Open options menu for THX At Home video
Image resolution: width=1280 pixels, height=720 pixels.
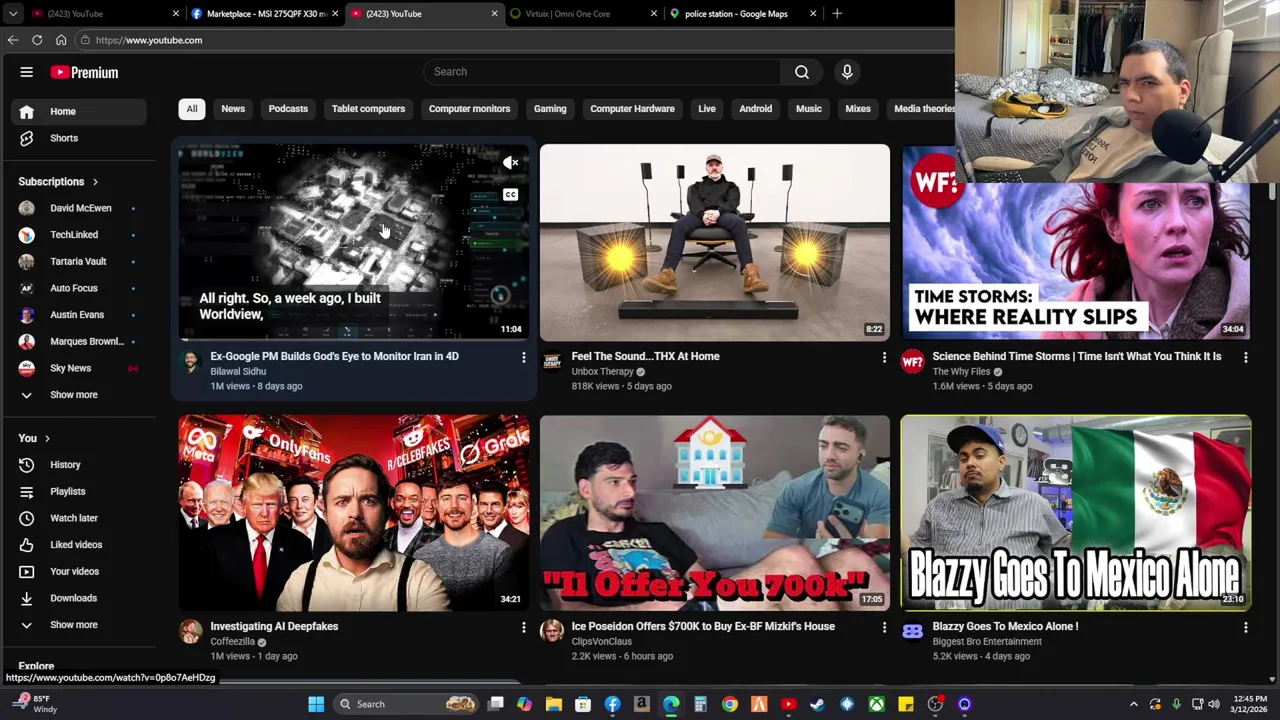point(884,357)
